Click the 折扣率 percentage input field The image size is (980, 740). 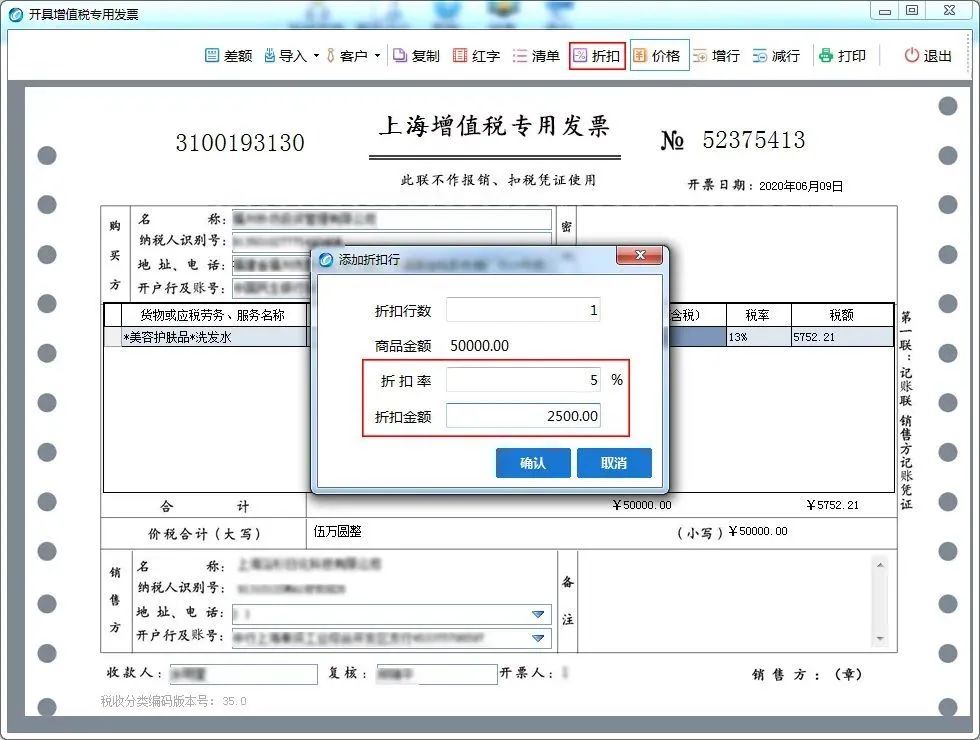click(x=523, y=380)
